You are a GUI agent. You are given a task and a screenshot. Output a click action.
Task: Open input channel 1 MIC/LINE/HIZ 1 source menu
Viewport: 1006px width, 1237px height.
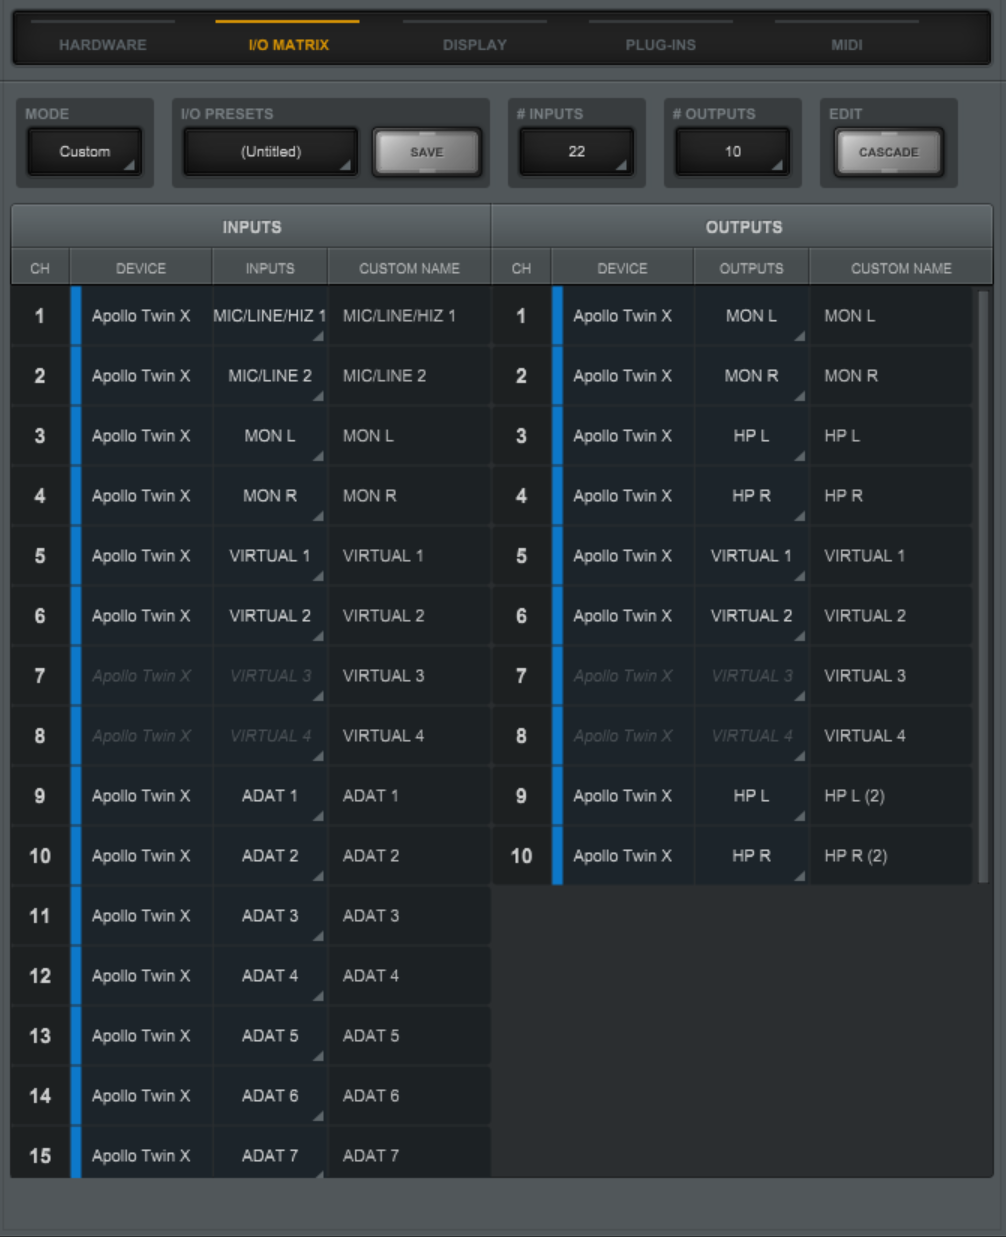[270, 316]
